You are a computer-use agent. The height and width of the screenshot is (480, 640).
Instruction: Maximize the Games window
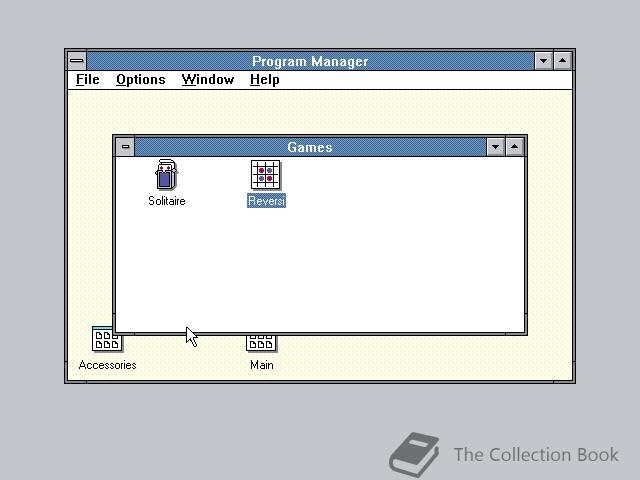point(515,147)
